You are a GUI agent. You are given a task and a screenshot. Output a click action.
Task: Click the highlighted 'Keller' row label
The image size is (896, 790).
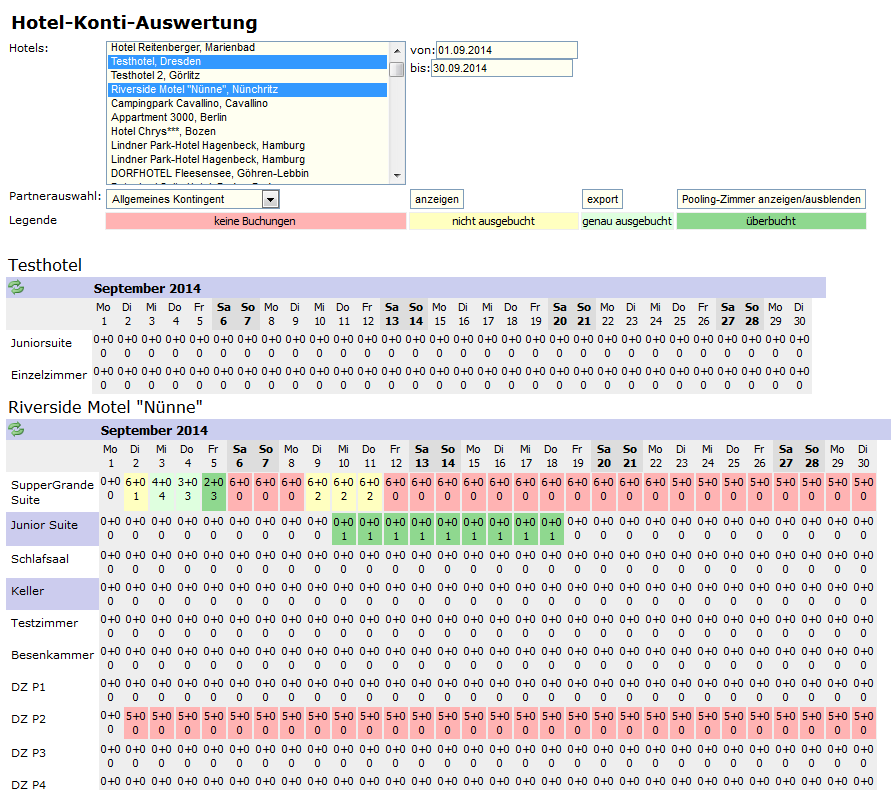point(52,591)
